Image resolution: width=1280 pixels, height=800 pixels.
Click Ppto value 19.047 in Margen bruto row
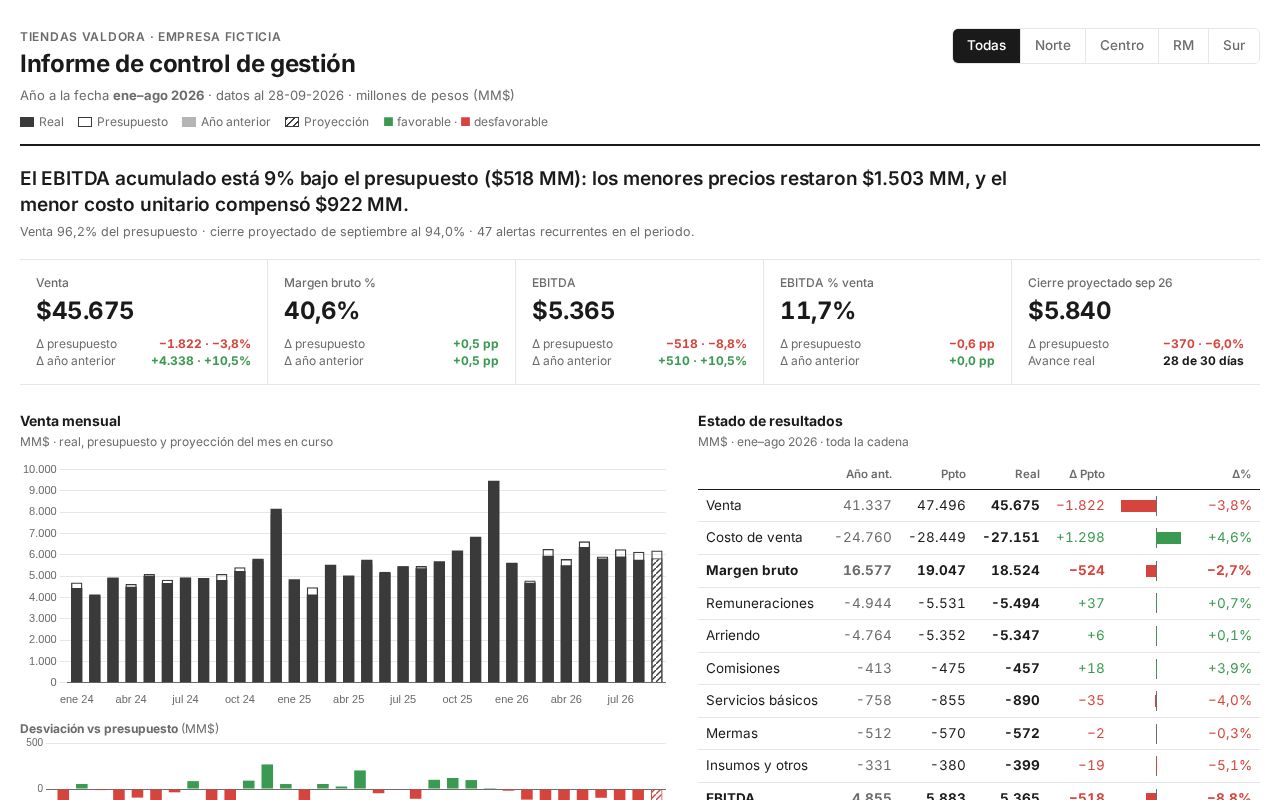[x=941, y=571]
